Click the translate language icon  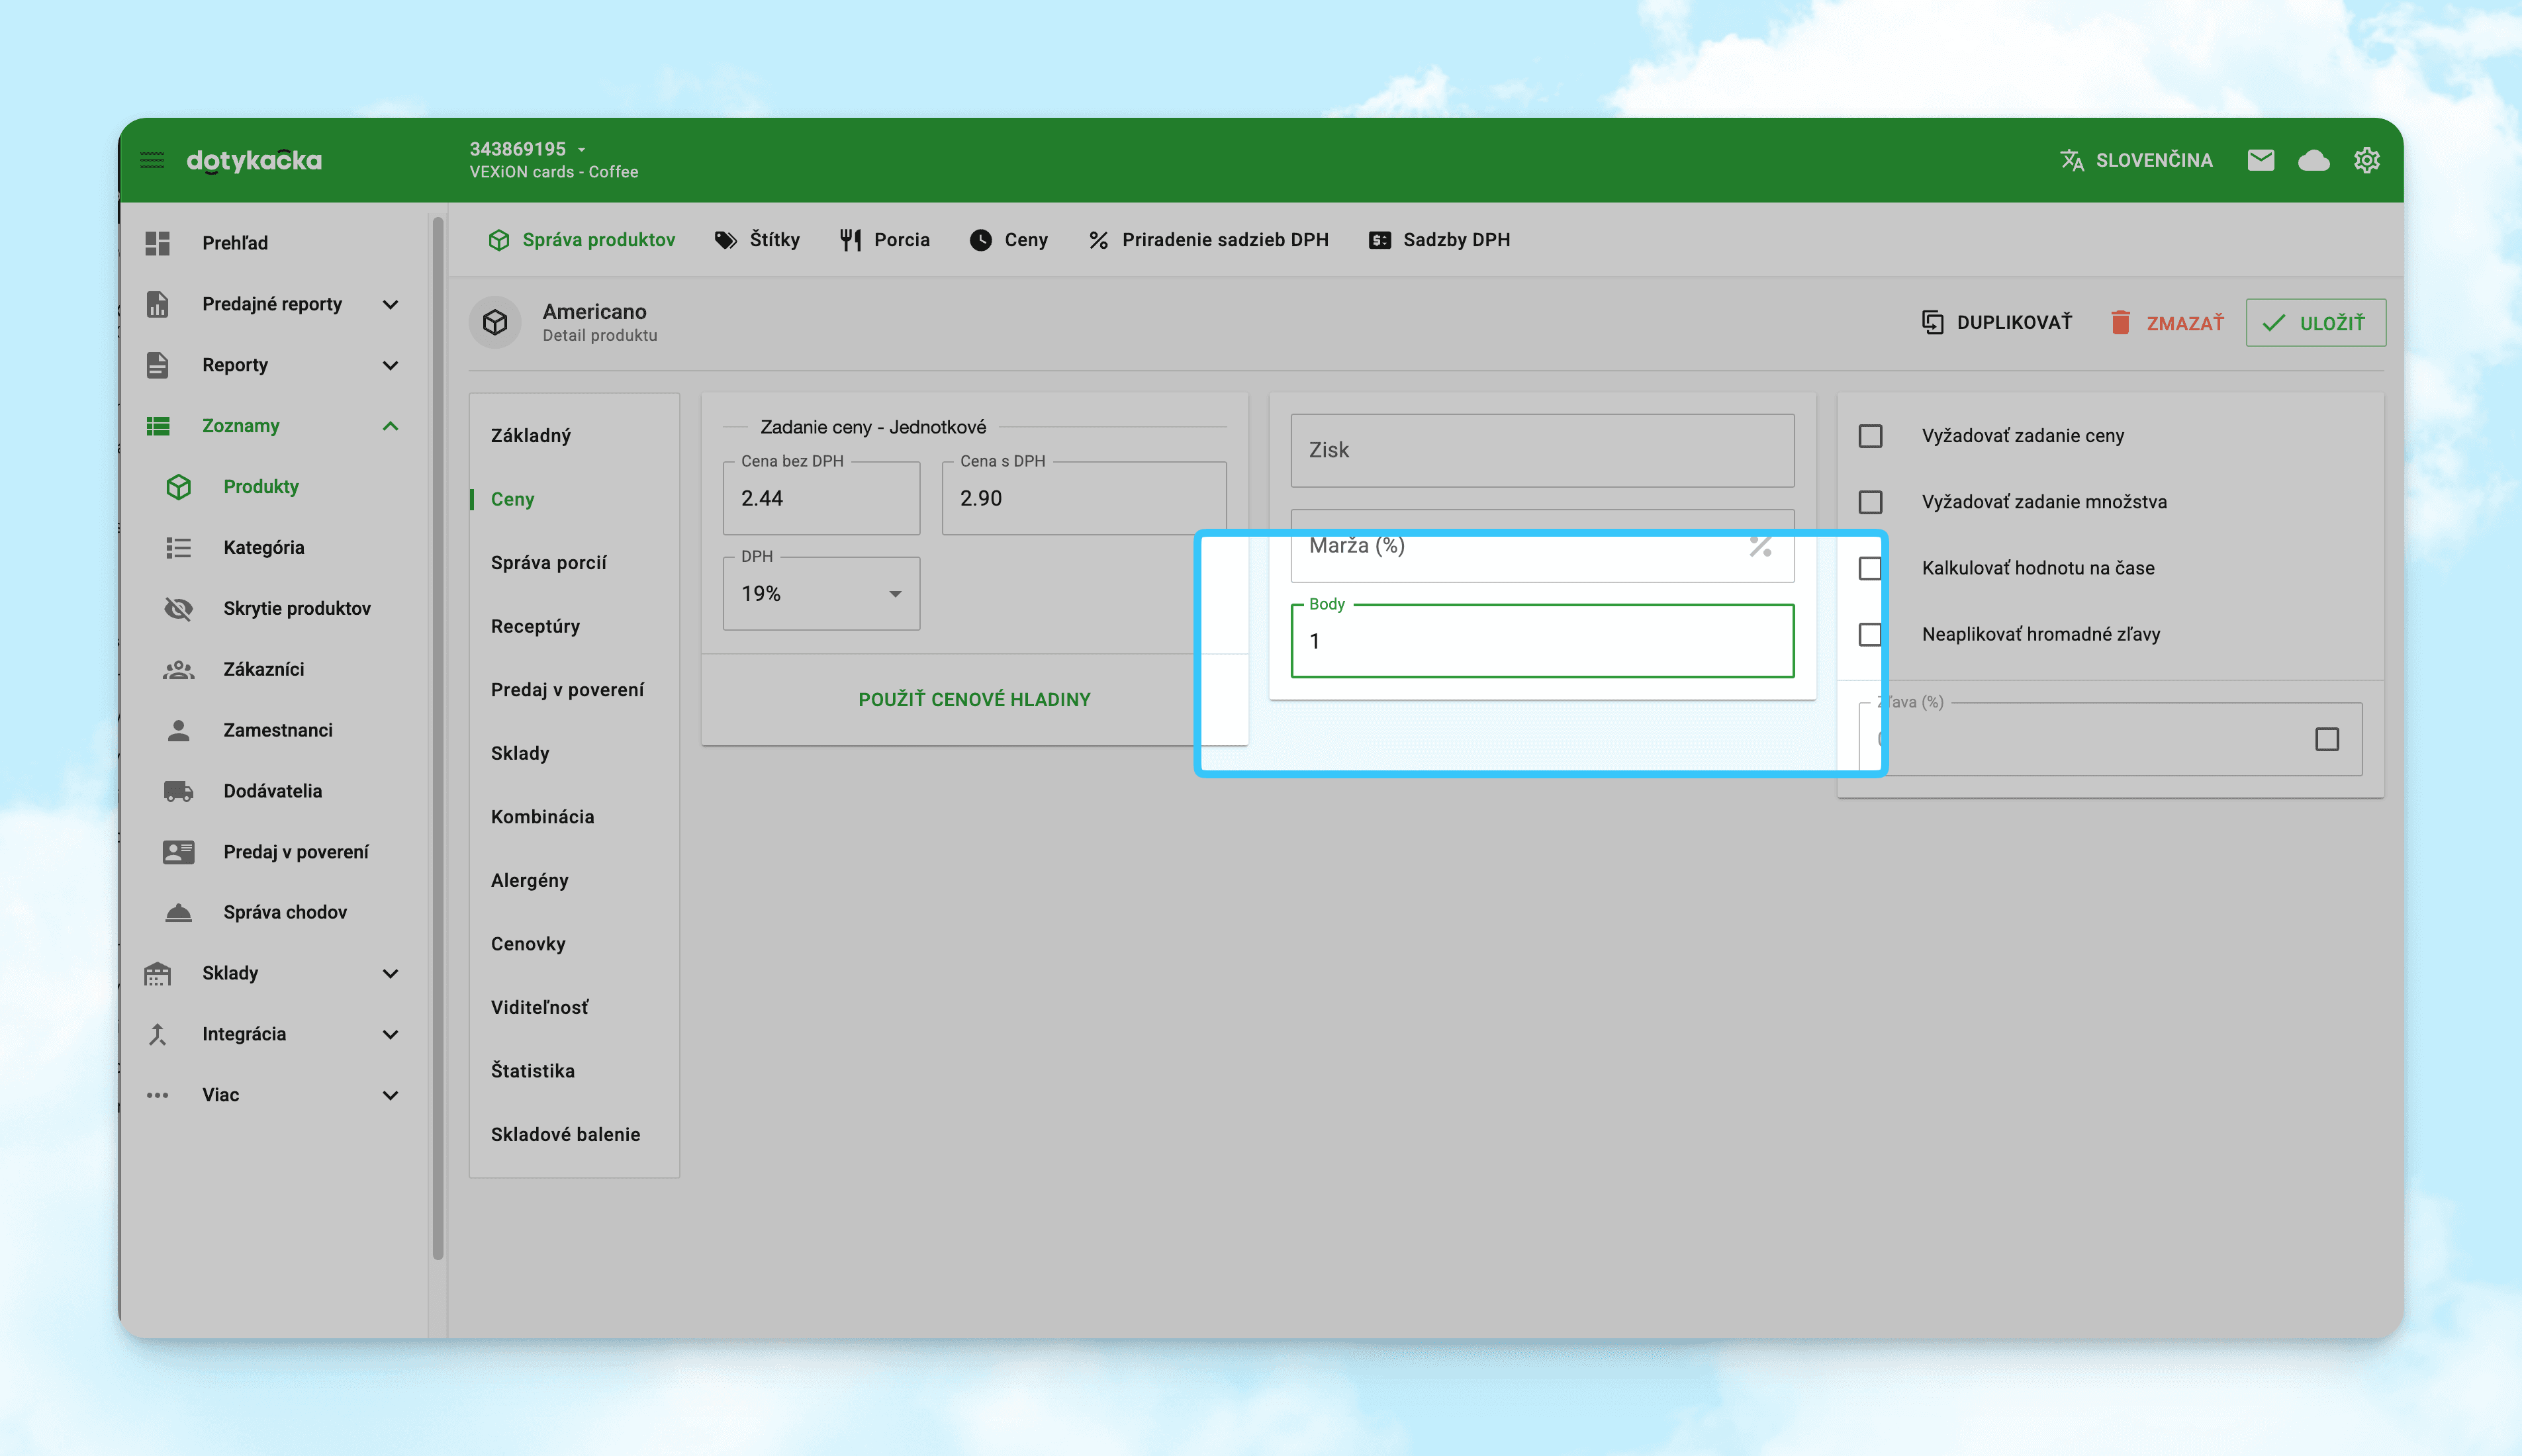[2072, 160]
